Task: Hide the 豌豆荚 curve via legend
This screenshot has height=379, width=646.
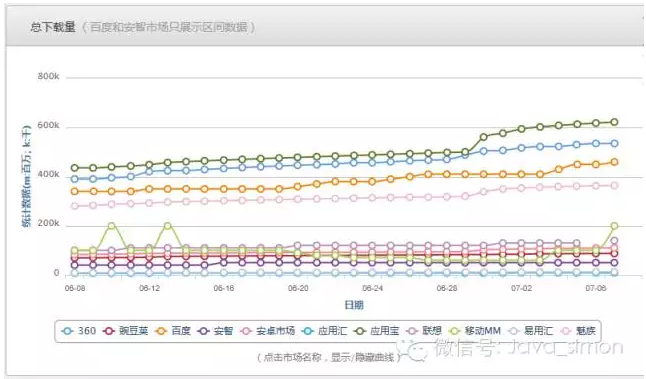Action: (126, 331)
